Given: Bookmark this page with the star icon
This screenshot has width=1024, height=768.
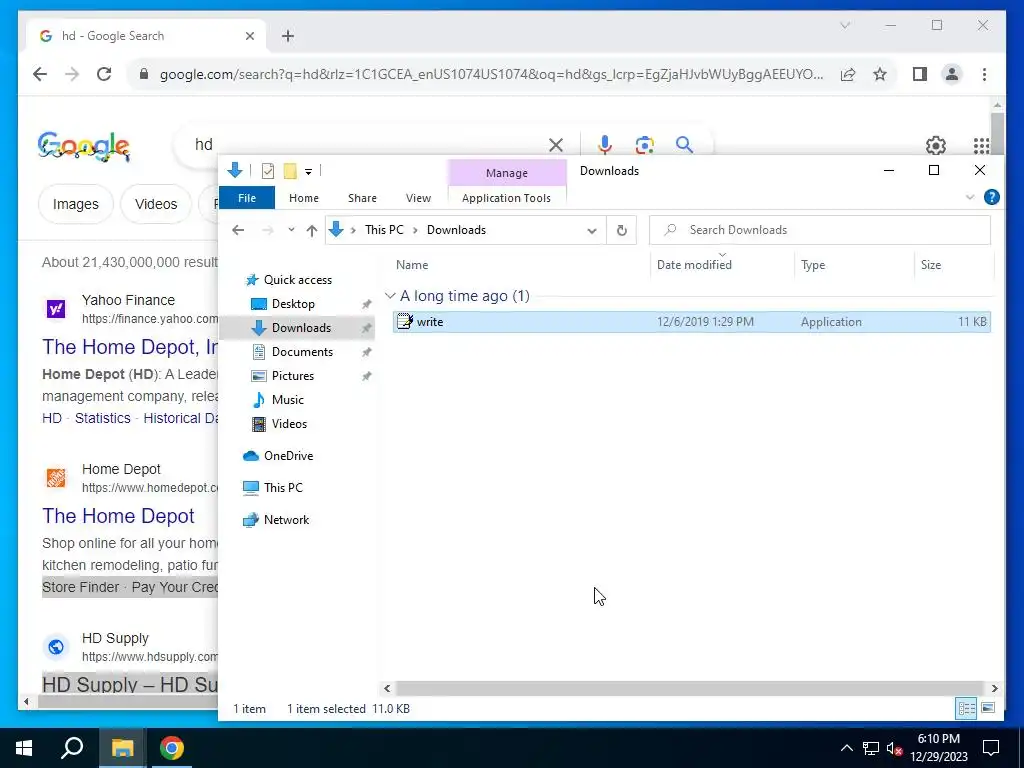Looking at the screenshot, I should pos(880,74).
